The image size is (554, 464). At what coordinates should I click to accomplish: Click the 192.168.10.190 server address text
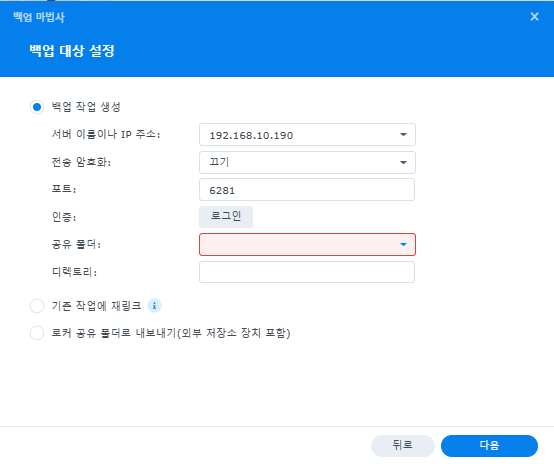click(251, 135)
